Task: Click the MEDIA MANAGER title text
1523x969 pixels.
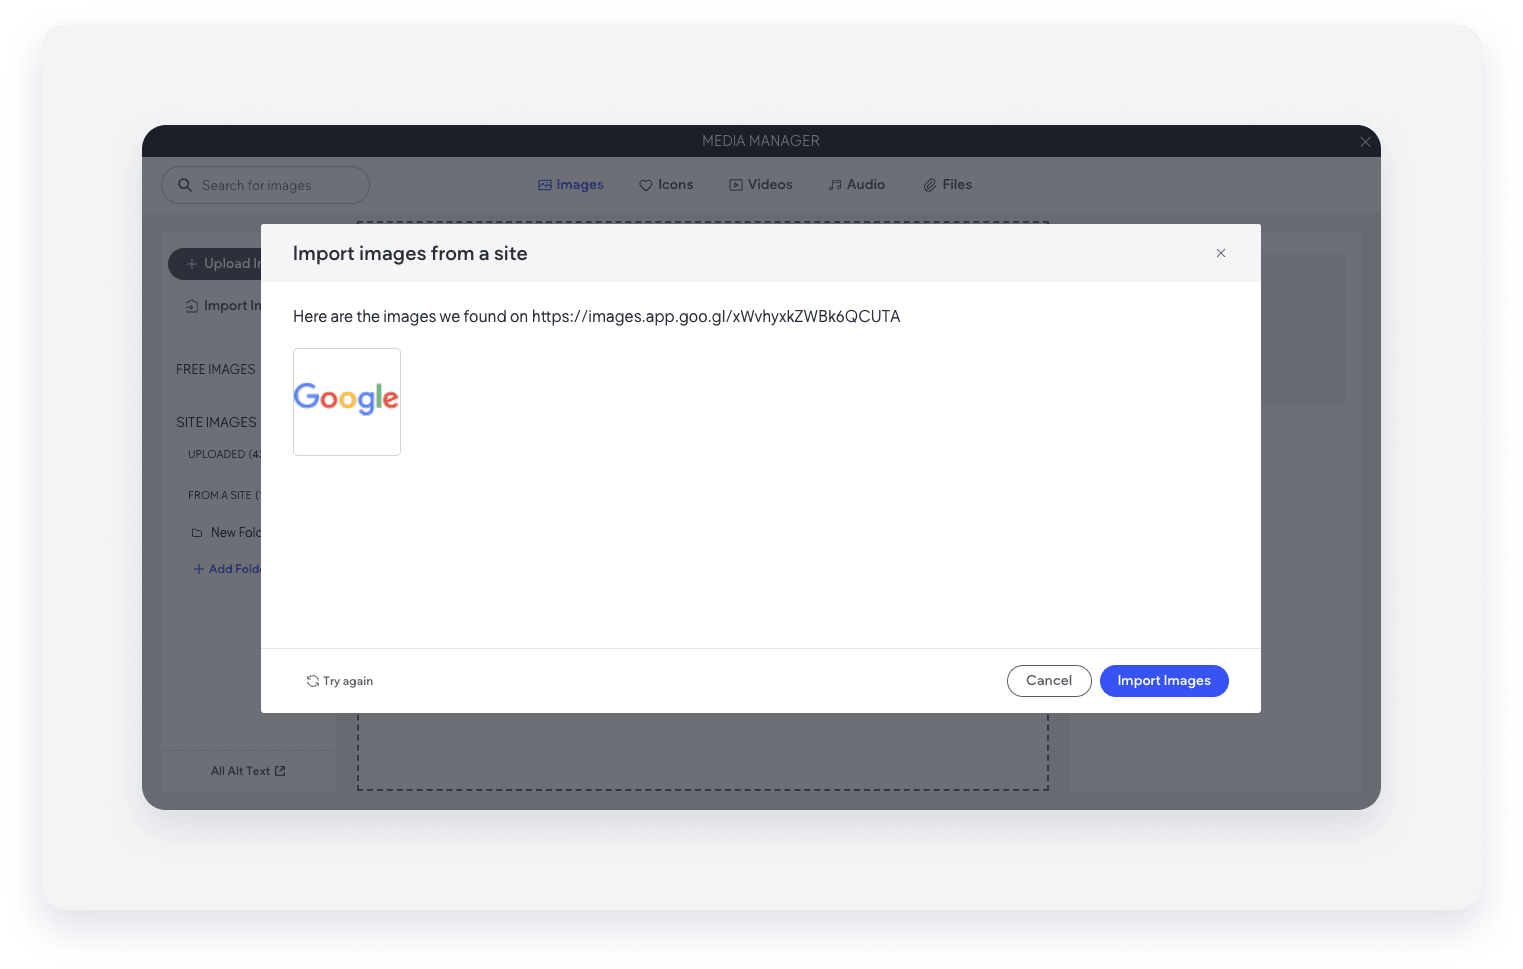Action: click(x=761, y=141)
